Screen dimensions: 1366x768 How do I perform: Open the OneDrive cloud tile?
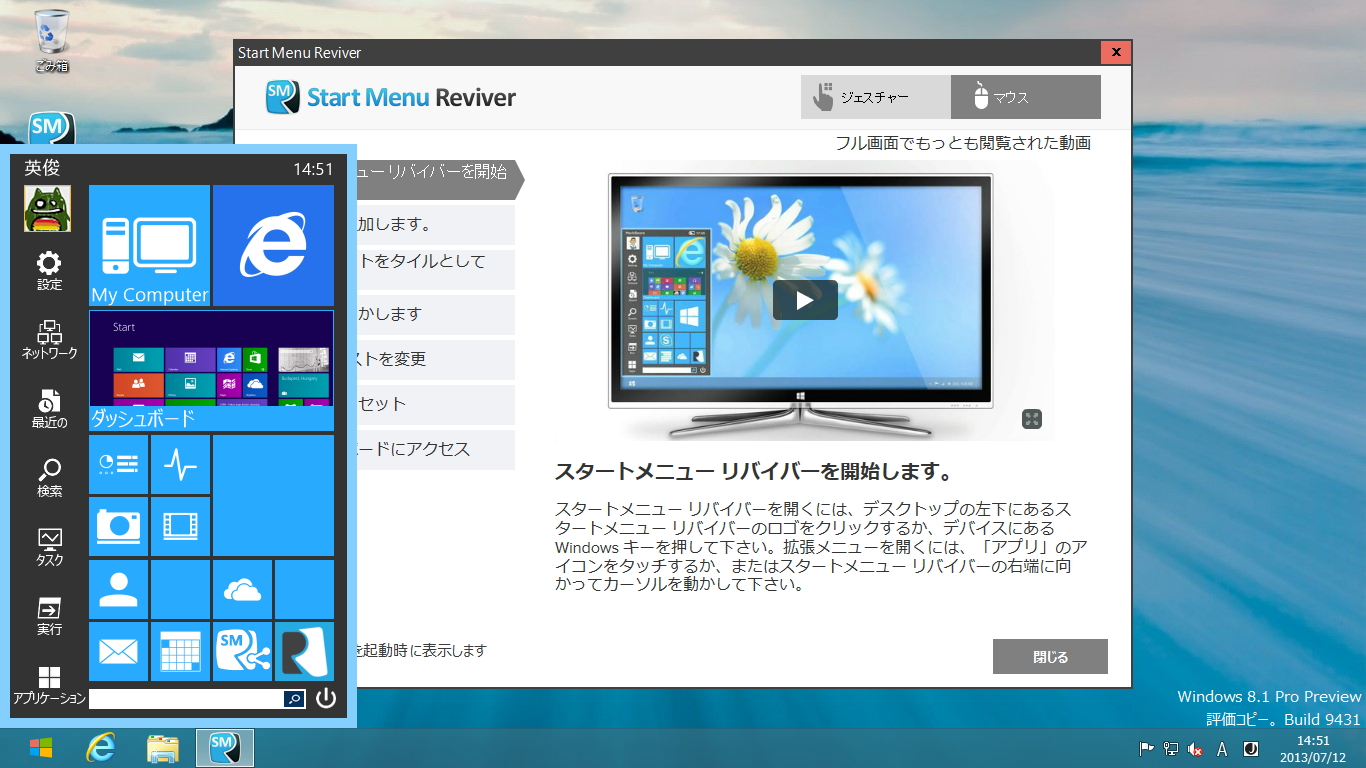(242, 589)
